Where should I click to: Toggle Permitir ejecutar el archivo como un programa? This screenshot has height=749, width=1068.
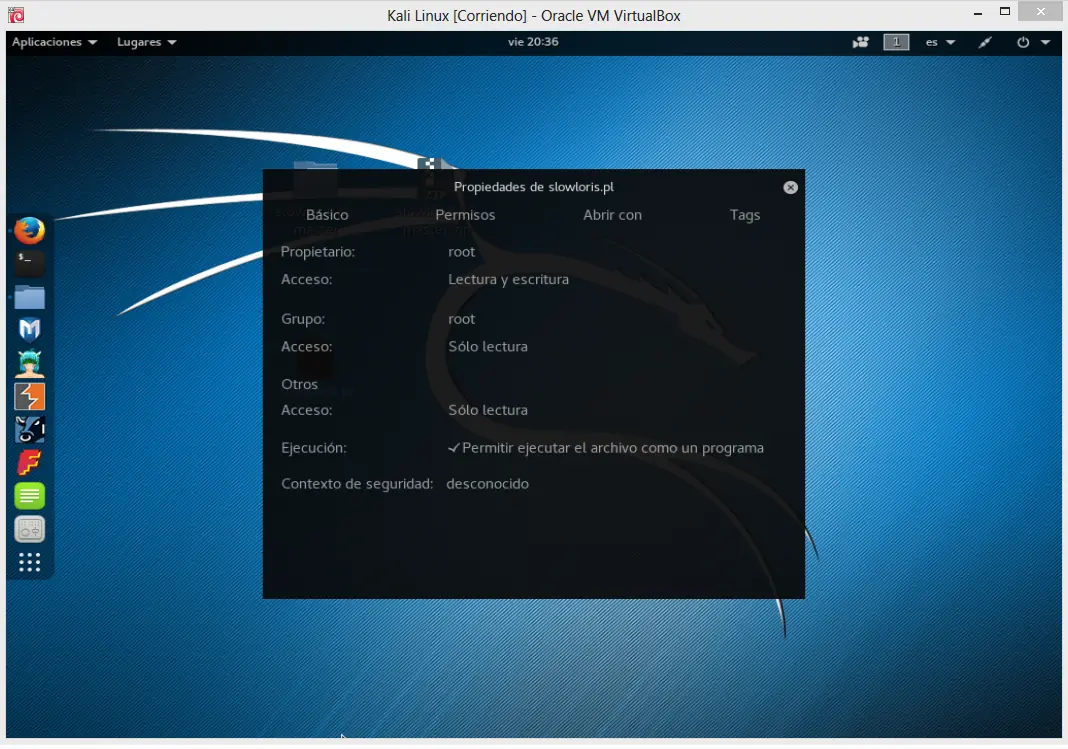tap(606, 448)
